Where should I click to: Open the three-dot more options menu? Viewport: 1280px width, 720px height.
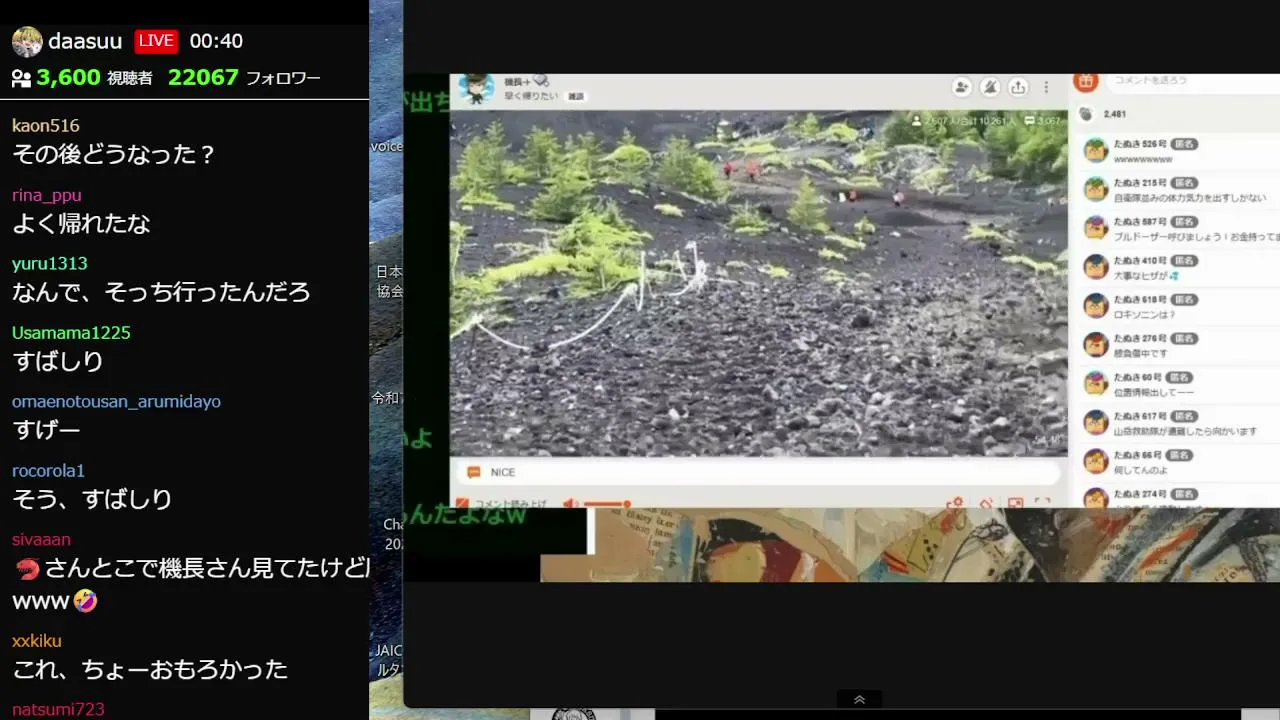1047,87
